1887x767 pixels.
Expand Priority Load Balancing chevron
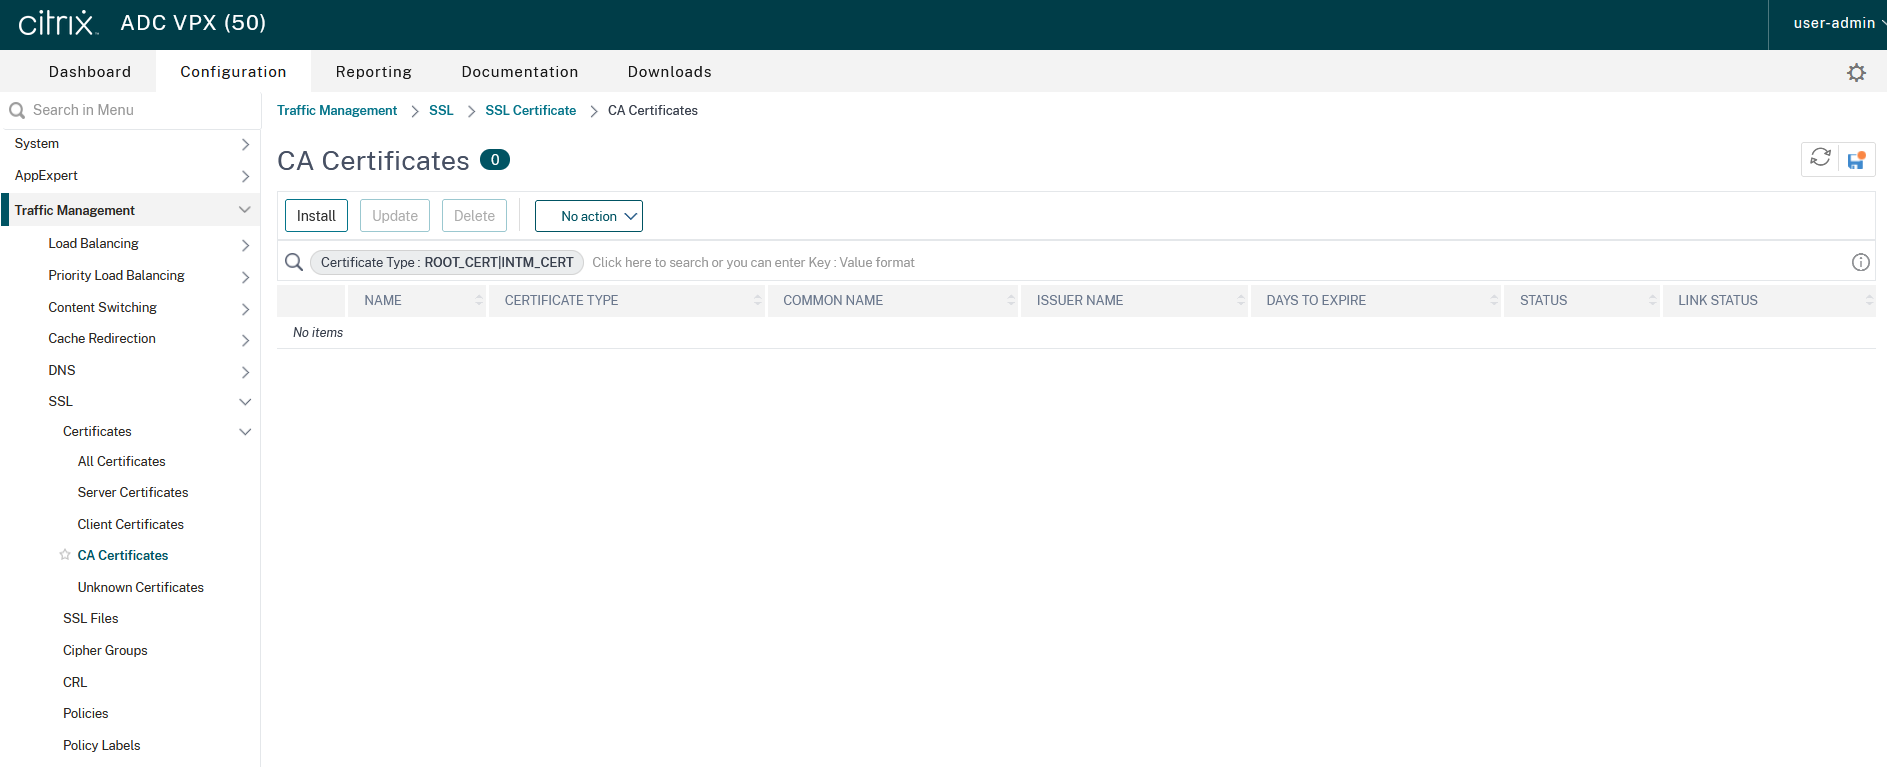click(x=245, y=276)
